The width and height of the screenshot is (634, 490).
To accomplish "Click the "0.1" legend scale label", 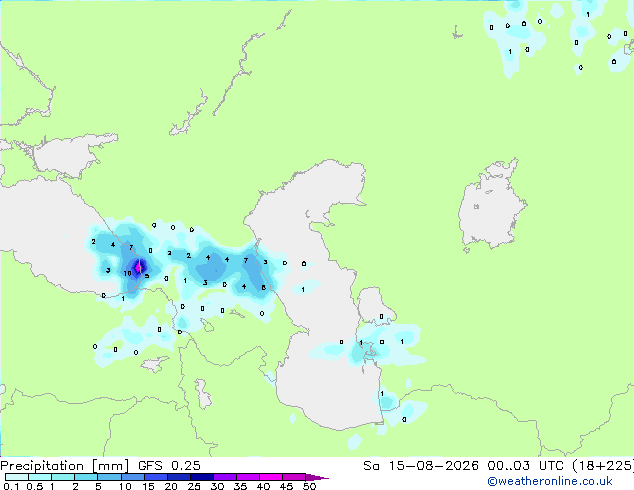I will point(11,486).
